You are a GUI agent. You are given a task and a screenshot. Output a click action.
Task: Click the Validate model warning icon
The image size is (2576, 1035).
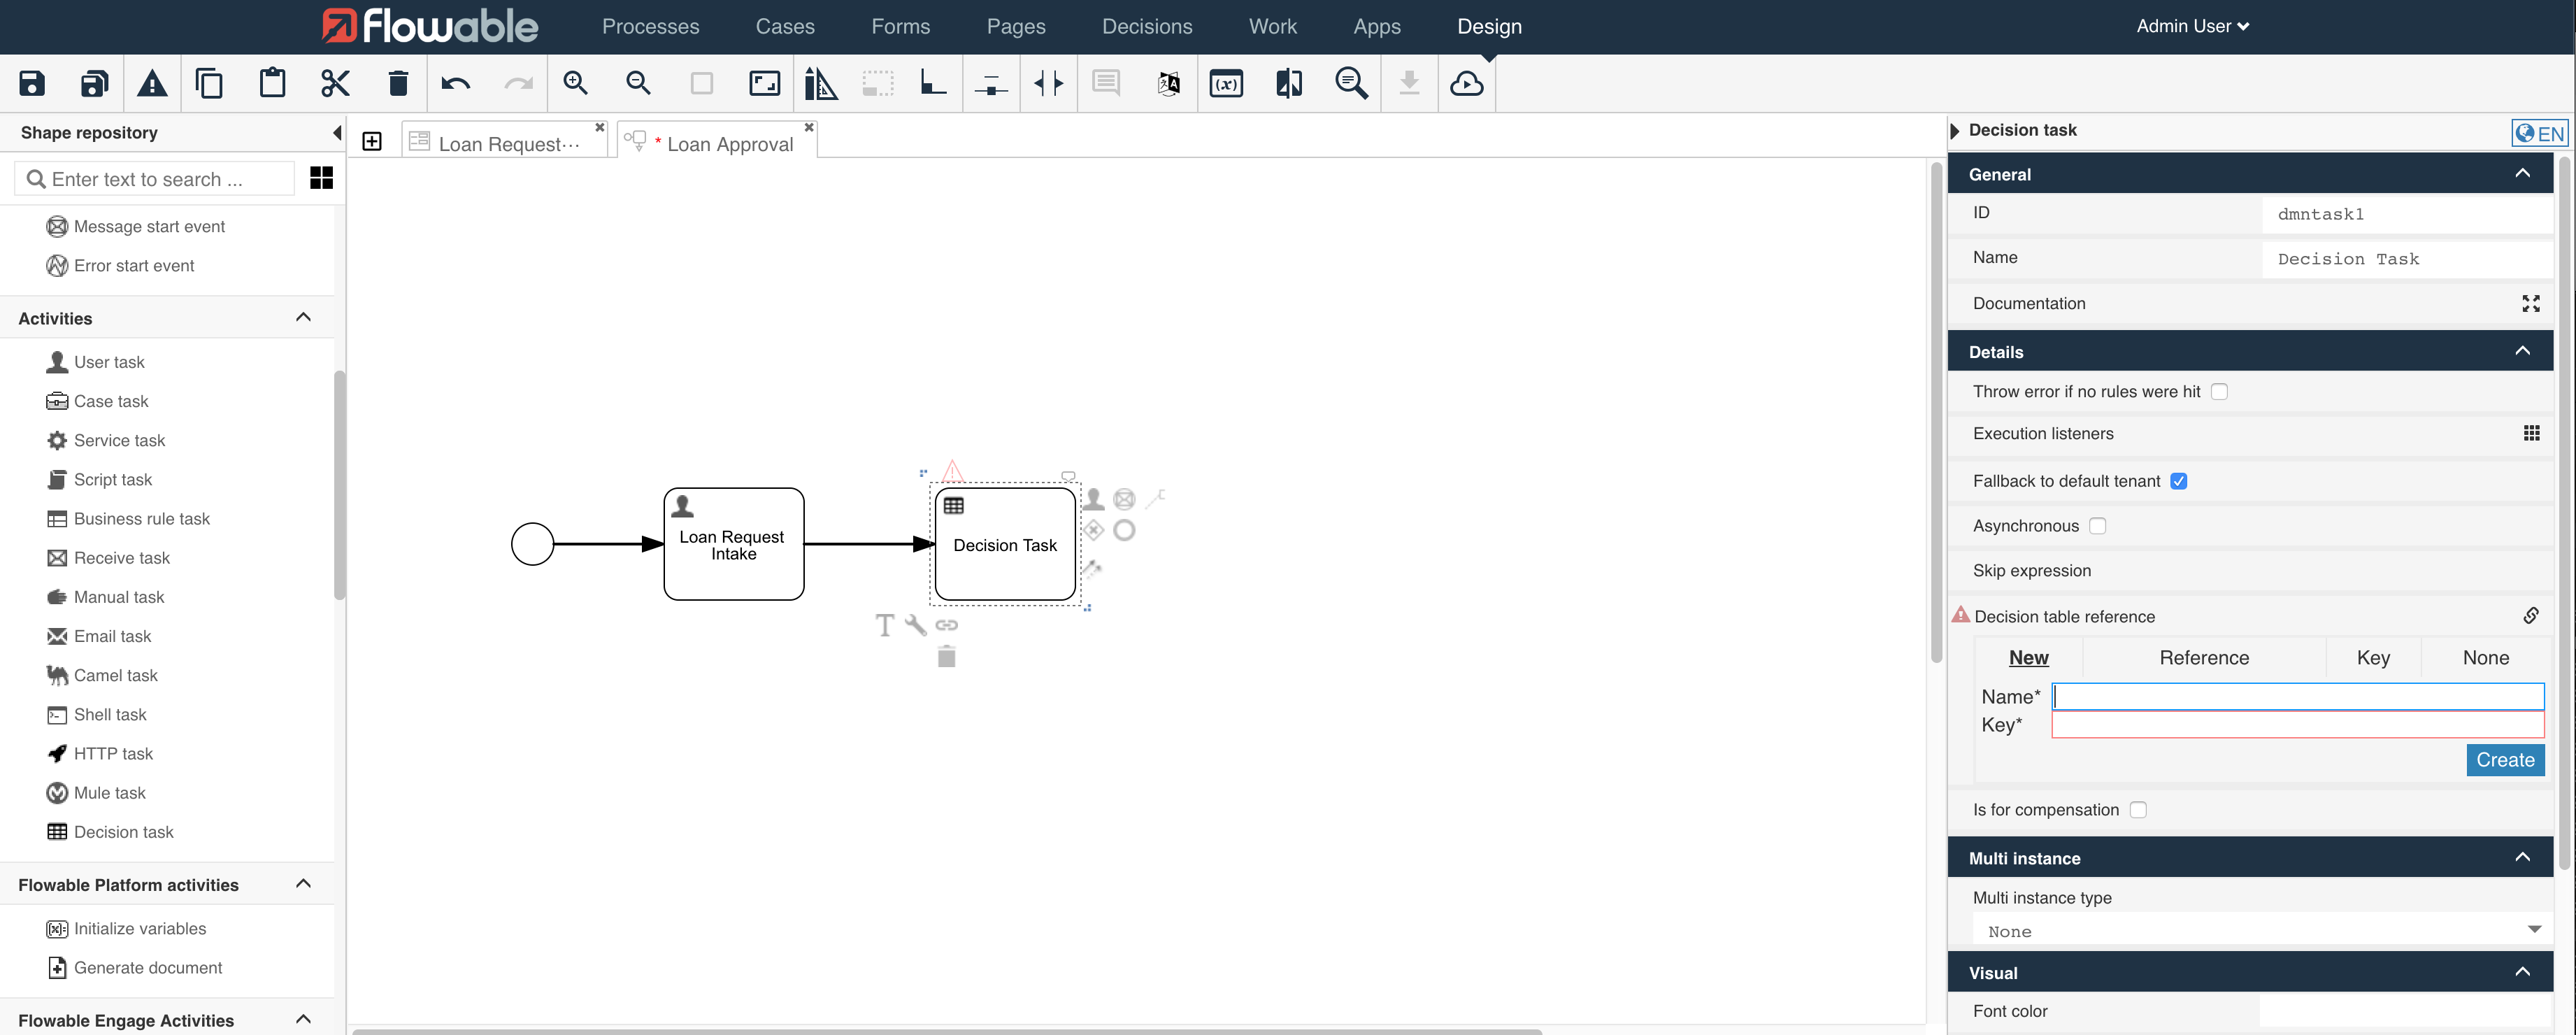(152, 83)
